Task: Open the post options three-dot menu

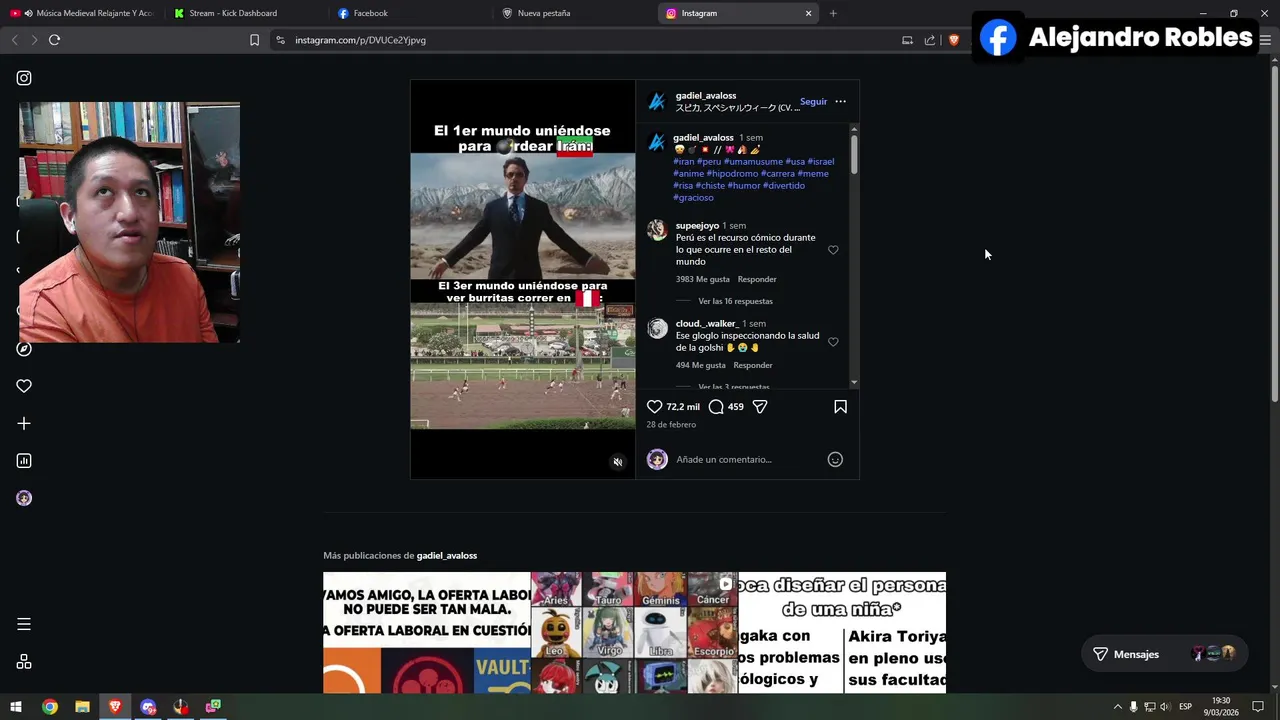Action: tap(840, 101)
